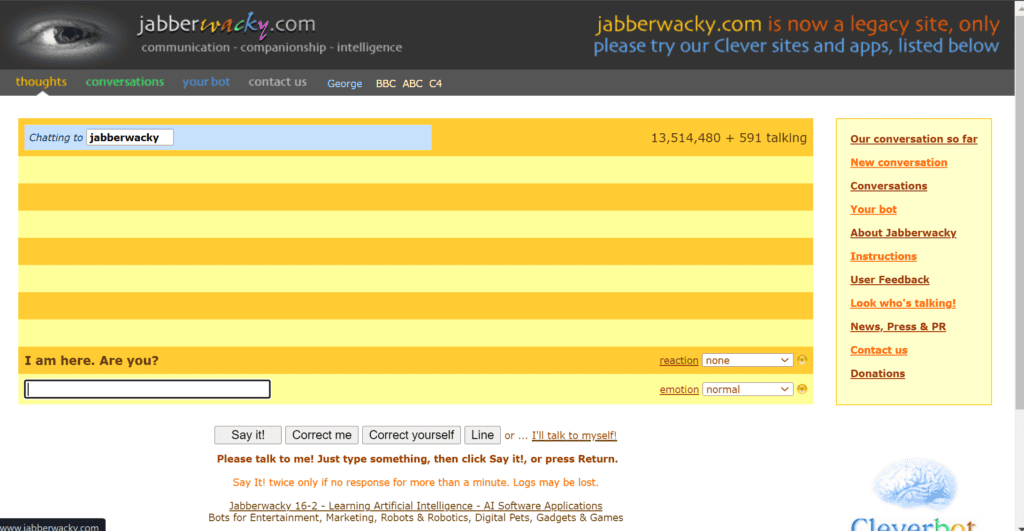This screenshot has width=1024, height=531.
Task: Click the emotion smiley face icon
Action: (x=802, y=389)
